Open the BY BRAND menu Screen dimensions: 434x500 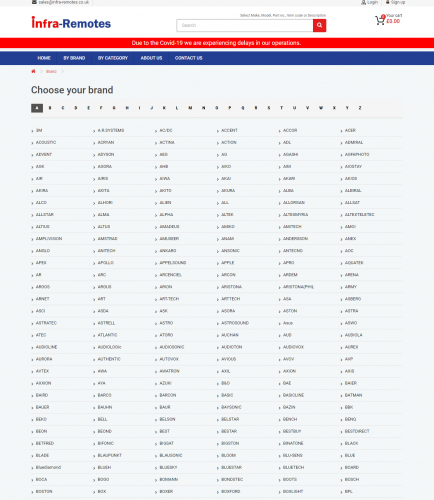tap(74, 58)
